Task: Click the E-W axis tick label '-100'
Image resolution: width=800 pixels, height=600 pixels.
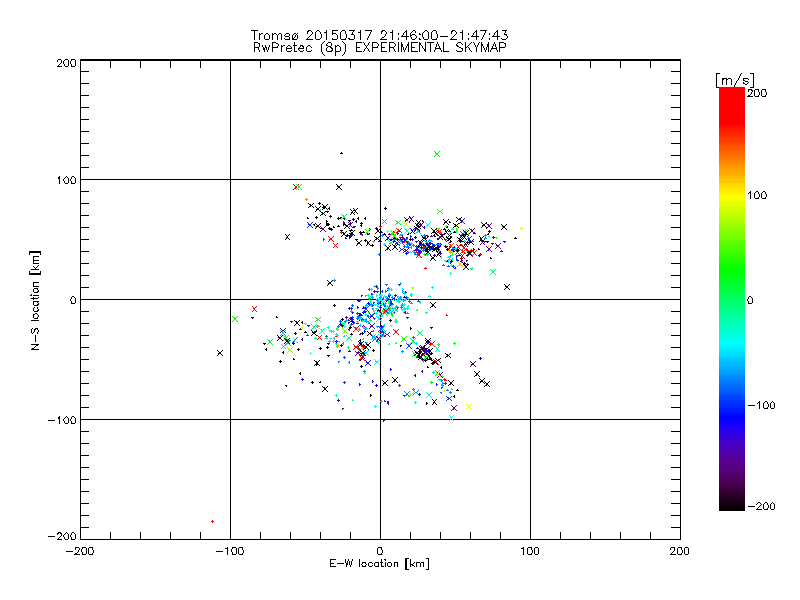Action: (230, 551)
